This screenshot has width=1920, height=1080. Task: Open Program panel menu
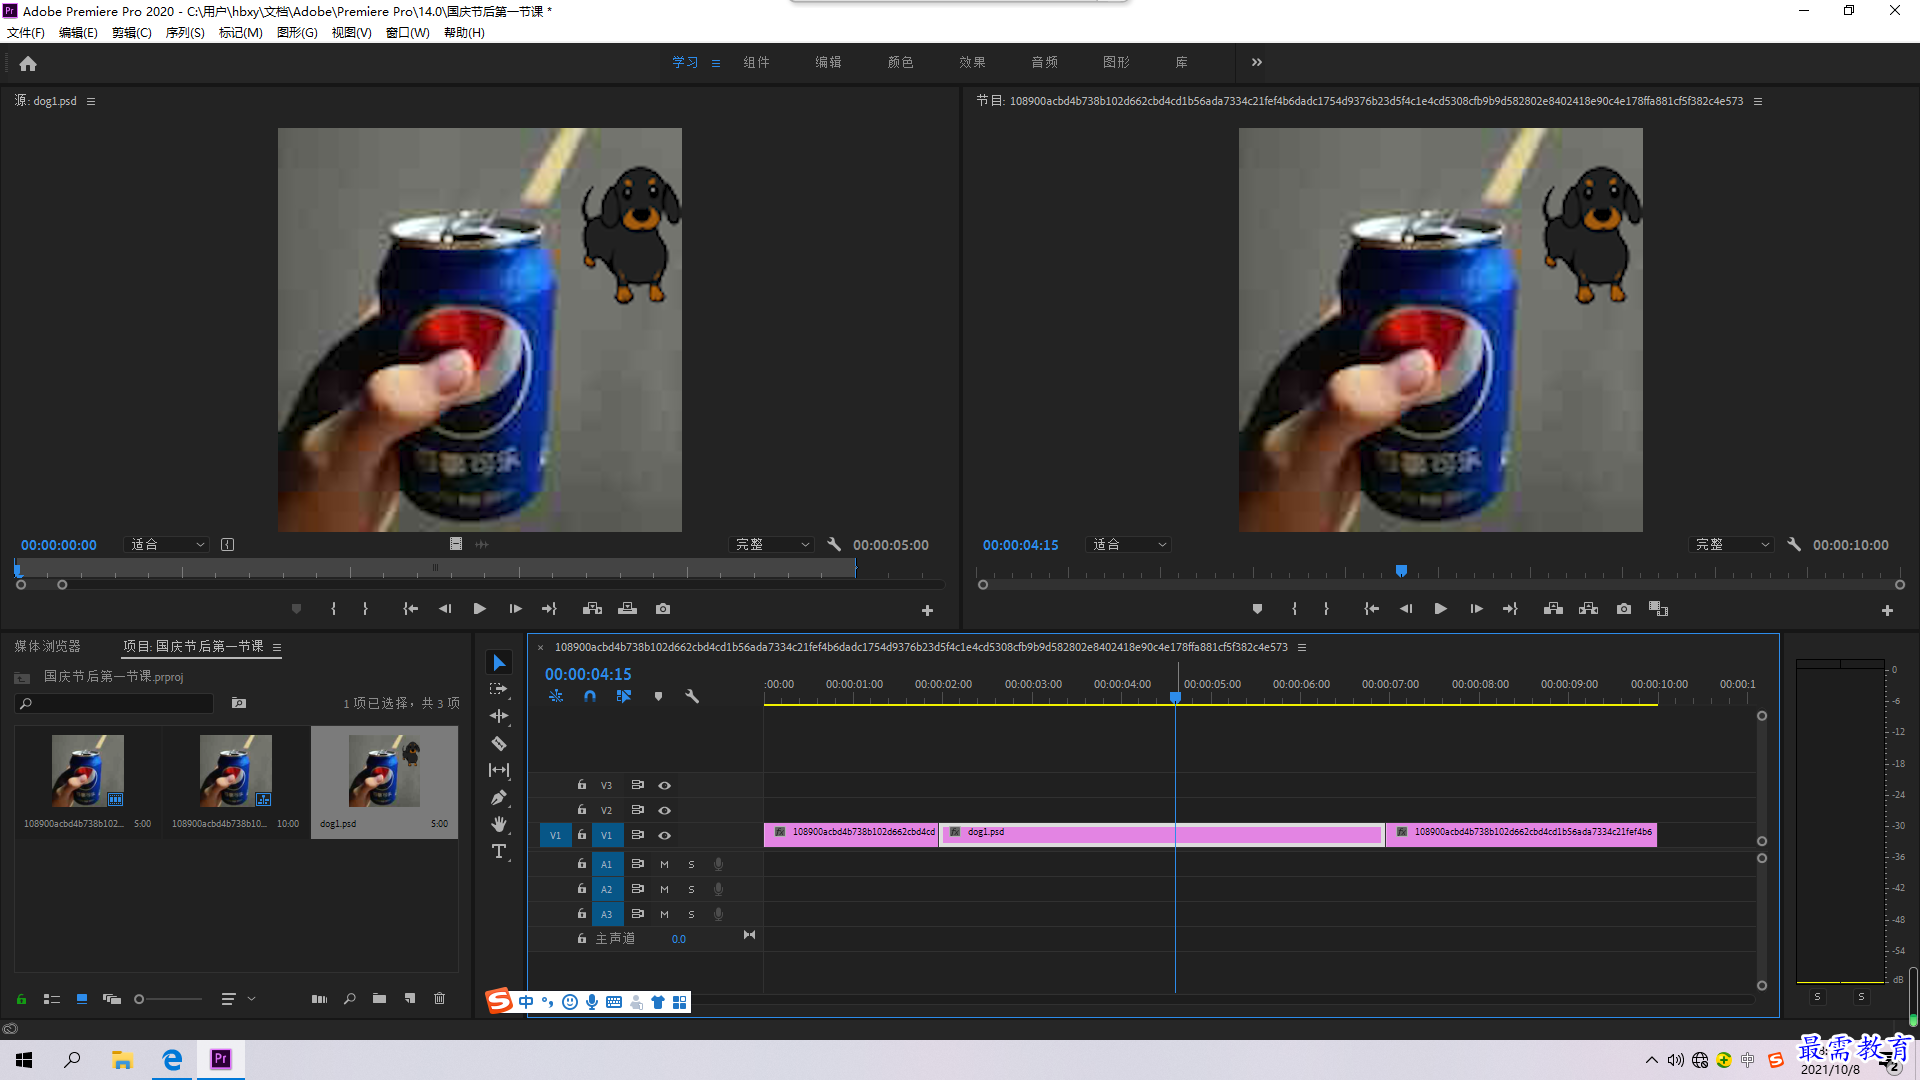(x=1758, y=101)
